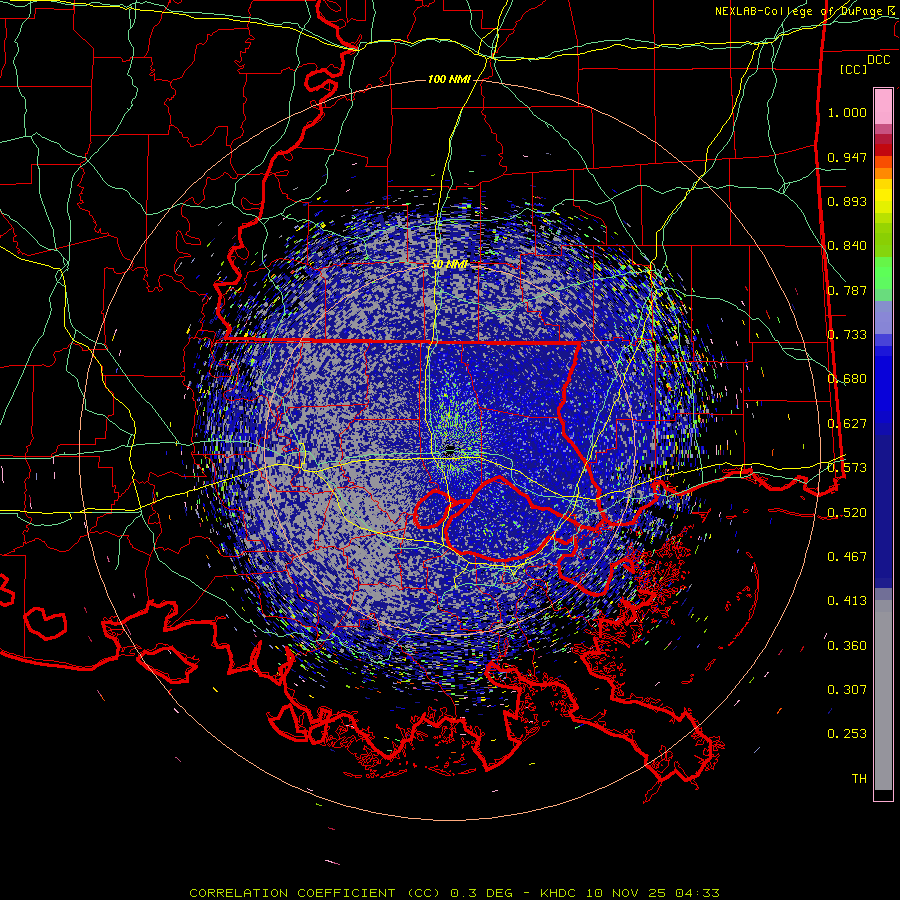
Task: Click the CORRELATION COEFFICIENT (CC) caption text
Action: 315,893
